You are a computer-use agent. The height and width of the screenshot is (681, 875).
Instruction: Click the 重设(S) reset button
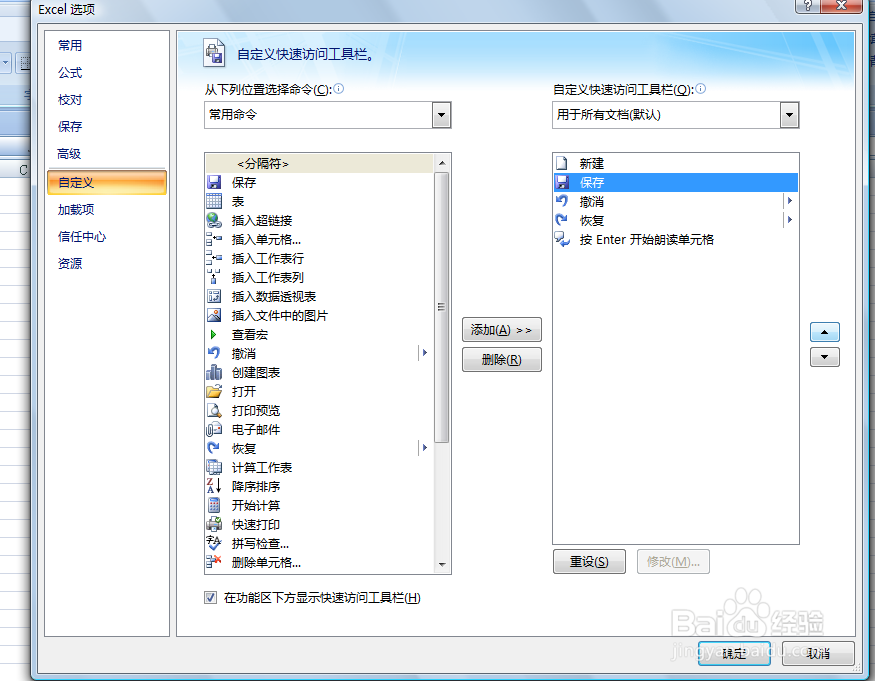tap(589, 562)
